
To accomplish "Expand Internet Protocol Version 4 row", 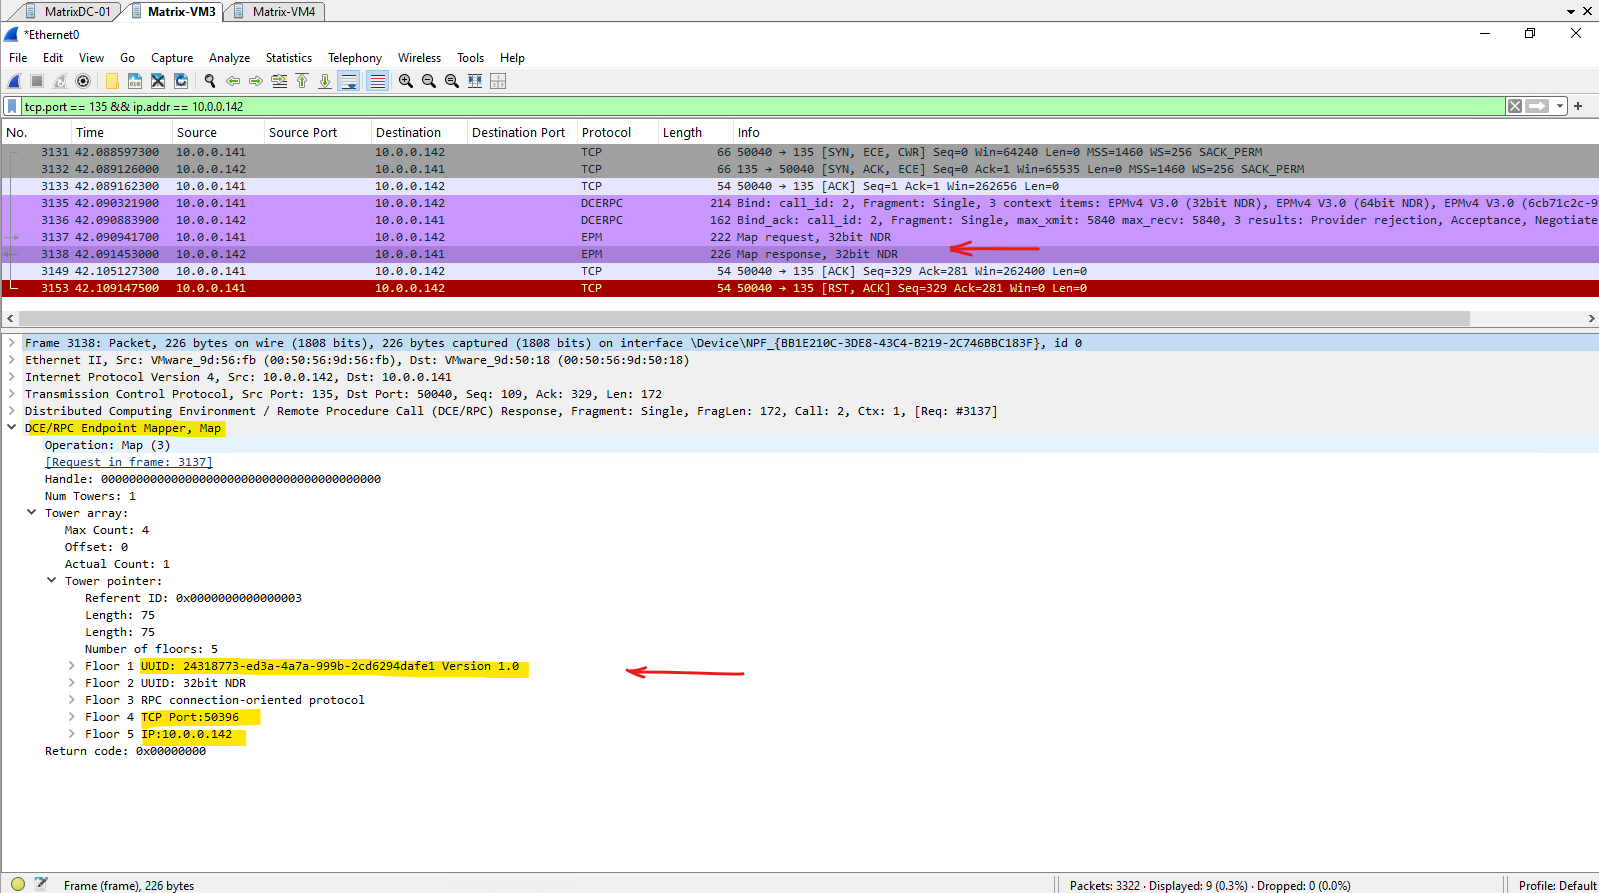I will (12, 377).
